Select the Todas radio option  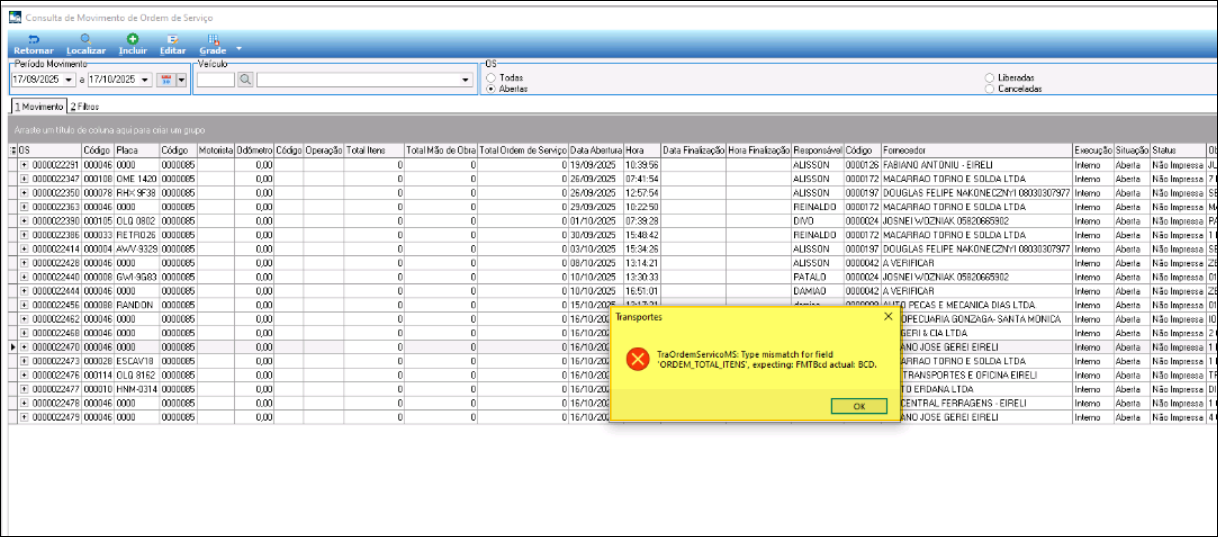(491, 77)
